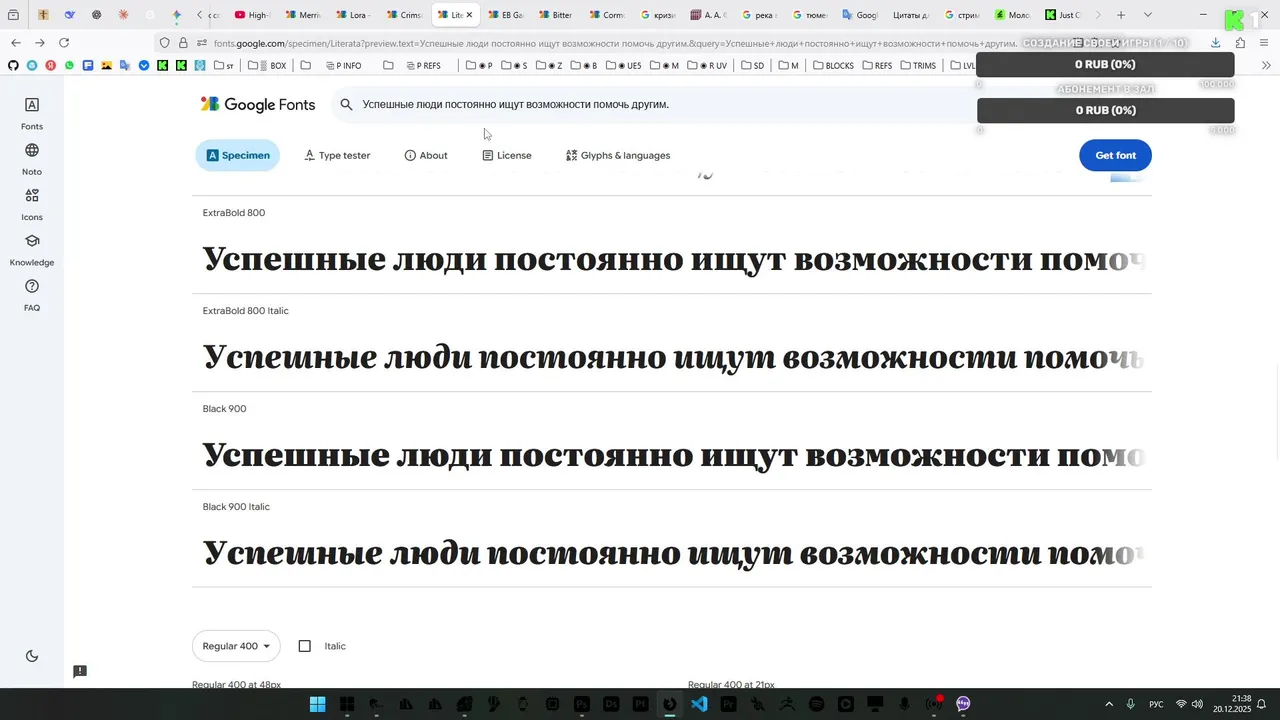This screenshot has height=720, width=1280.
Task: Open the Knowledge section in sidebar
Action: tap(32, 250)
